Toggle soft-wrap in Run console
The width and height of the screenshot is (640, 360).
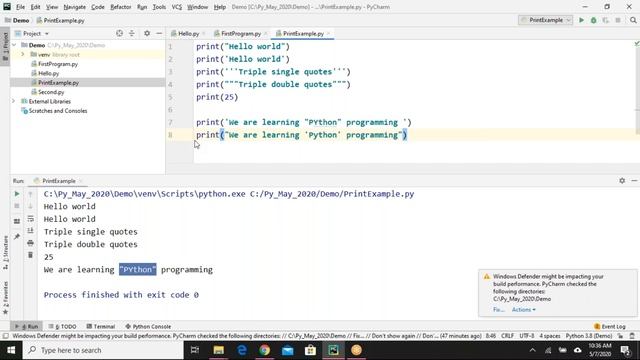[31, 219]
